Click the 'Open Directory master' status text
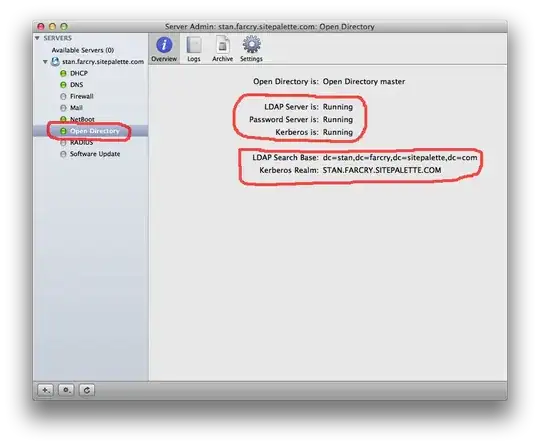Screen dimensions: 540x446 tap(364, 82)
